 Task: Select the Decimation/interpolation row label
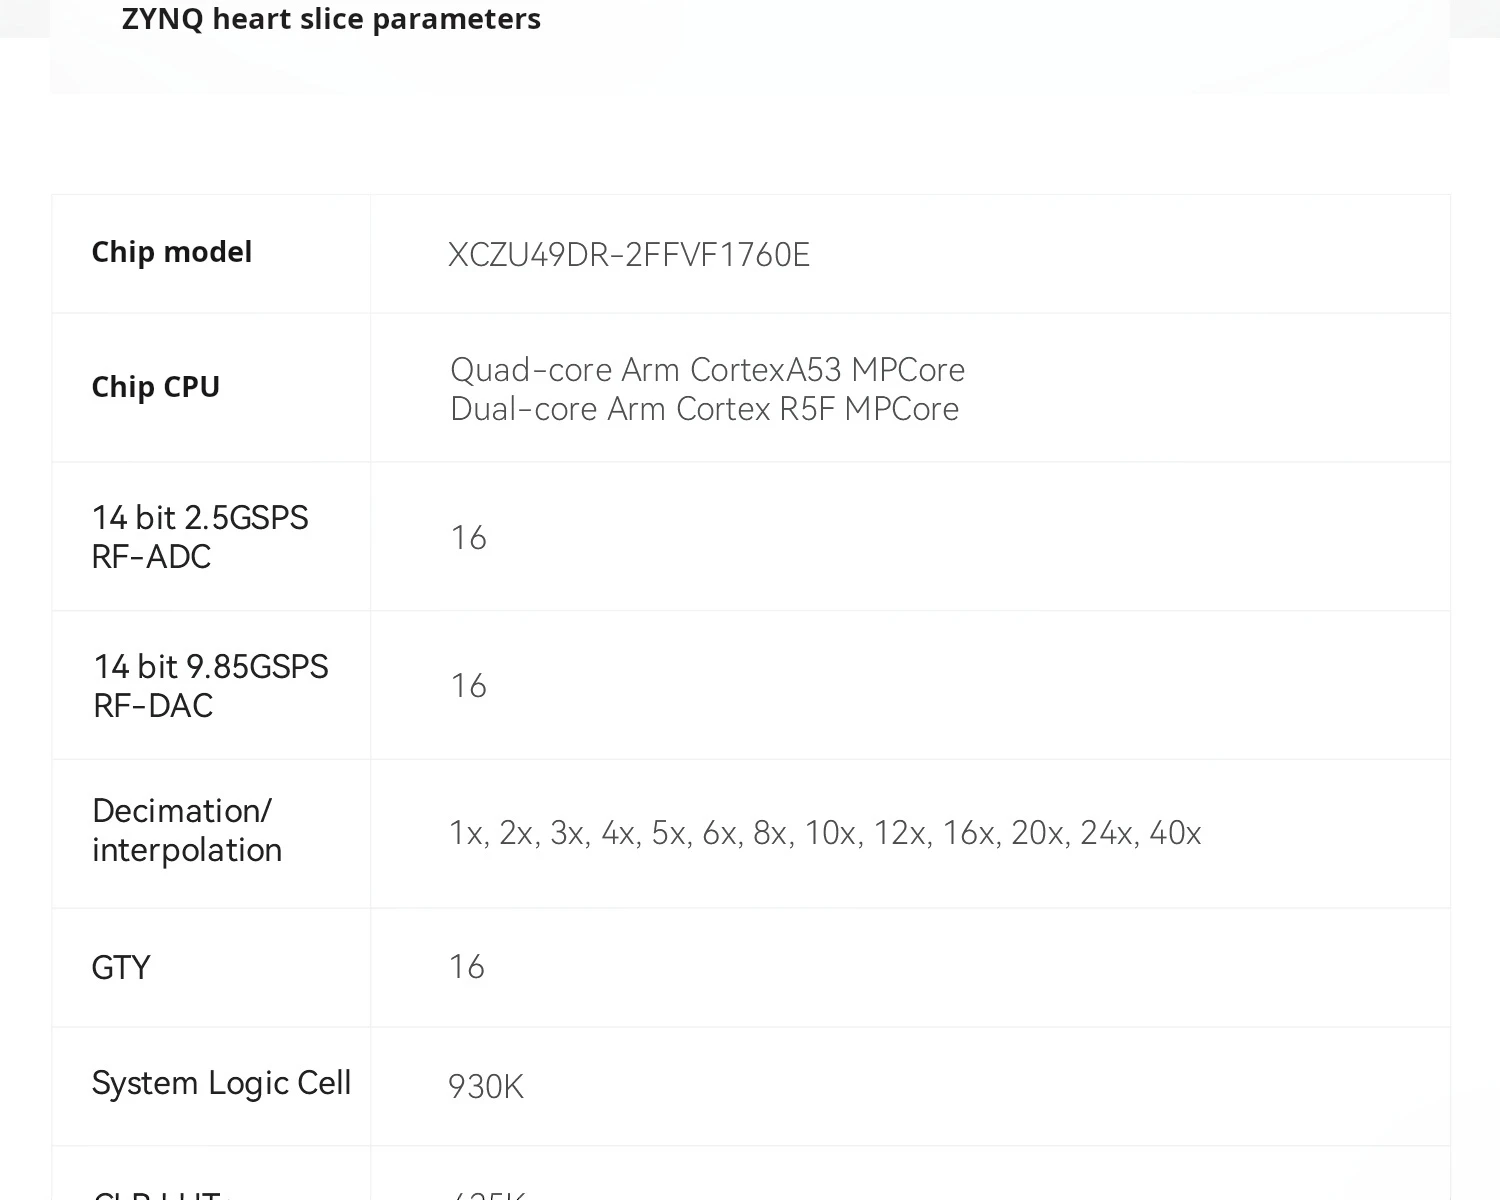tap(186, 830)
